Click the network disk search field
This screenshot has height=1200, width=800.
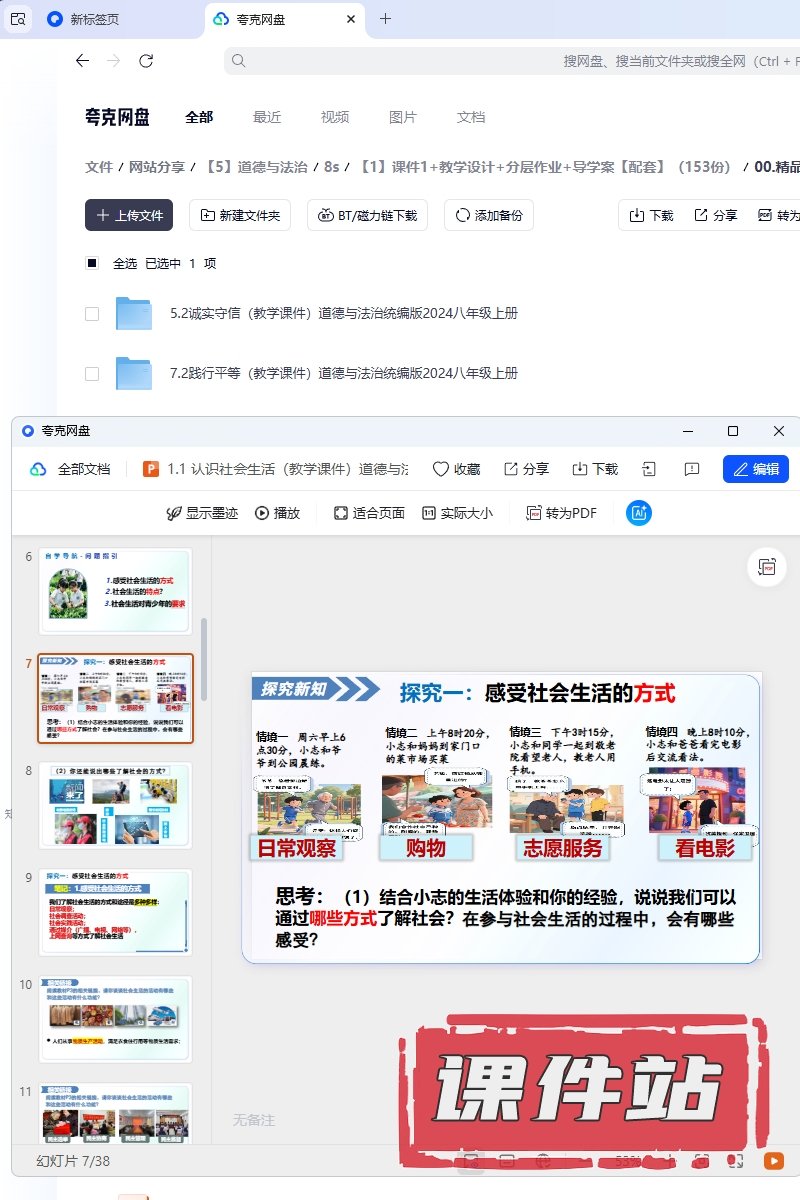(x=500, y=61)
